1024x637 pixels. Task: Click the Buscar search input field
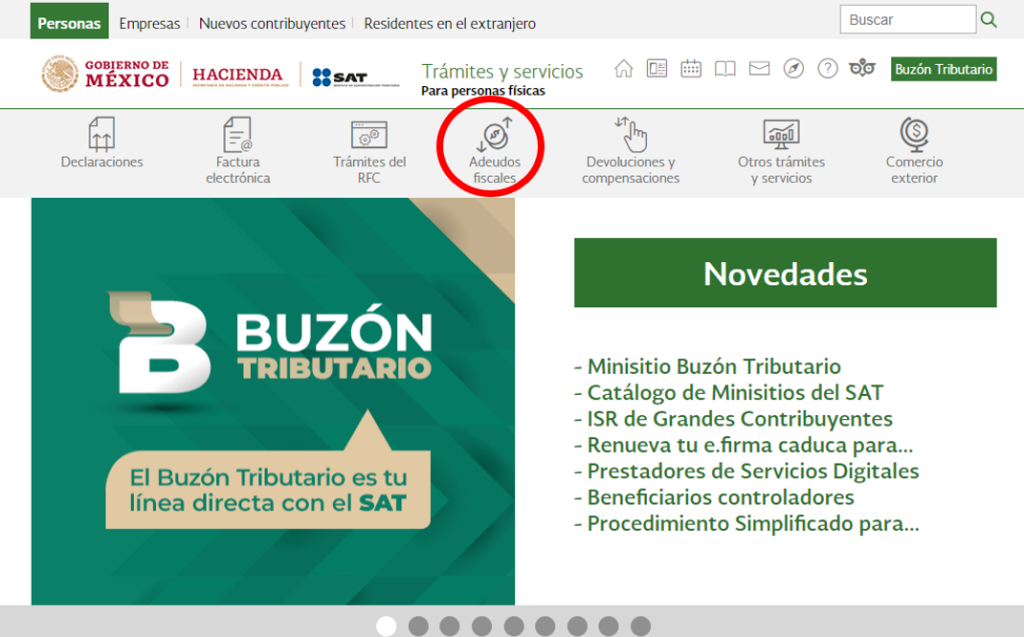point(906,18)
